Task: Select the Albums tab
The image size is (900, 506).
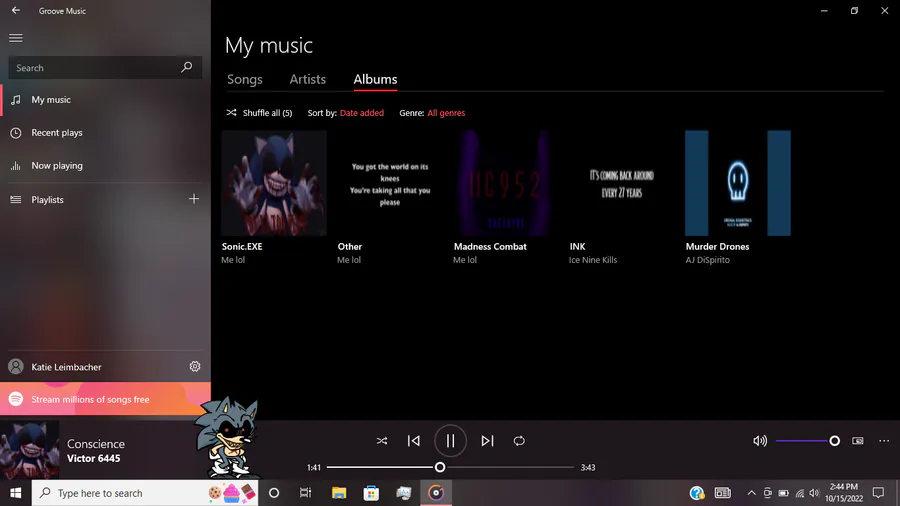Action: (375, 79)
